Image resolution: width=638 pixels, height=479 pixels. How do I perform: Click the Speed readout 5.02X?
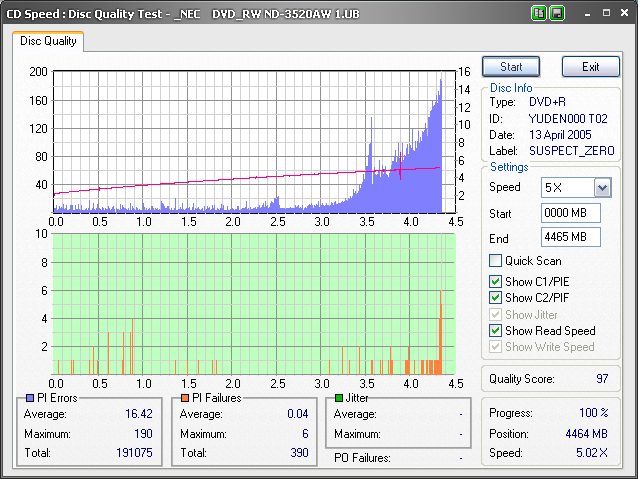coord(592,453)
